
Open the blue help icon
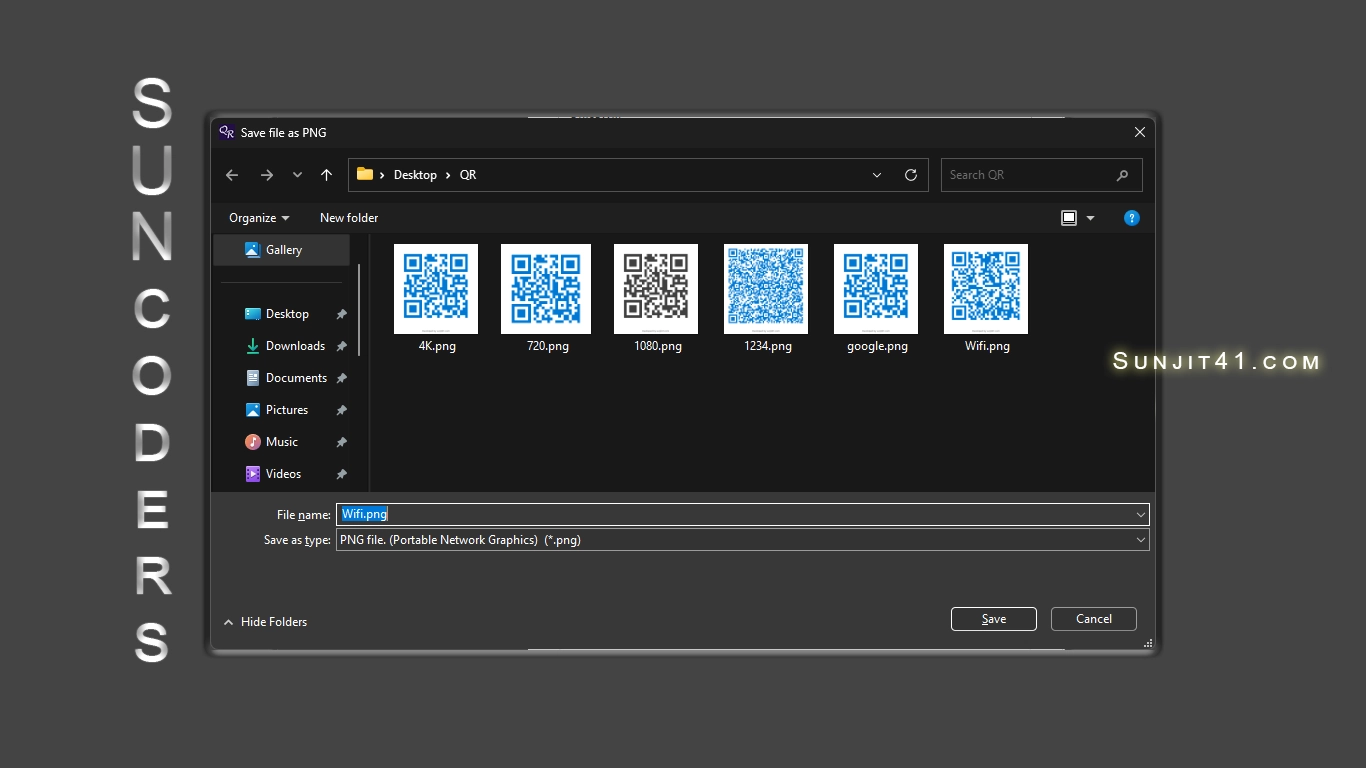point(1132,218)
